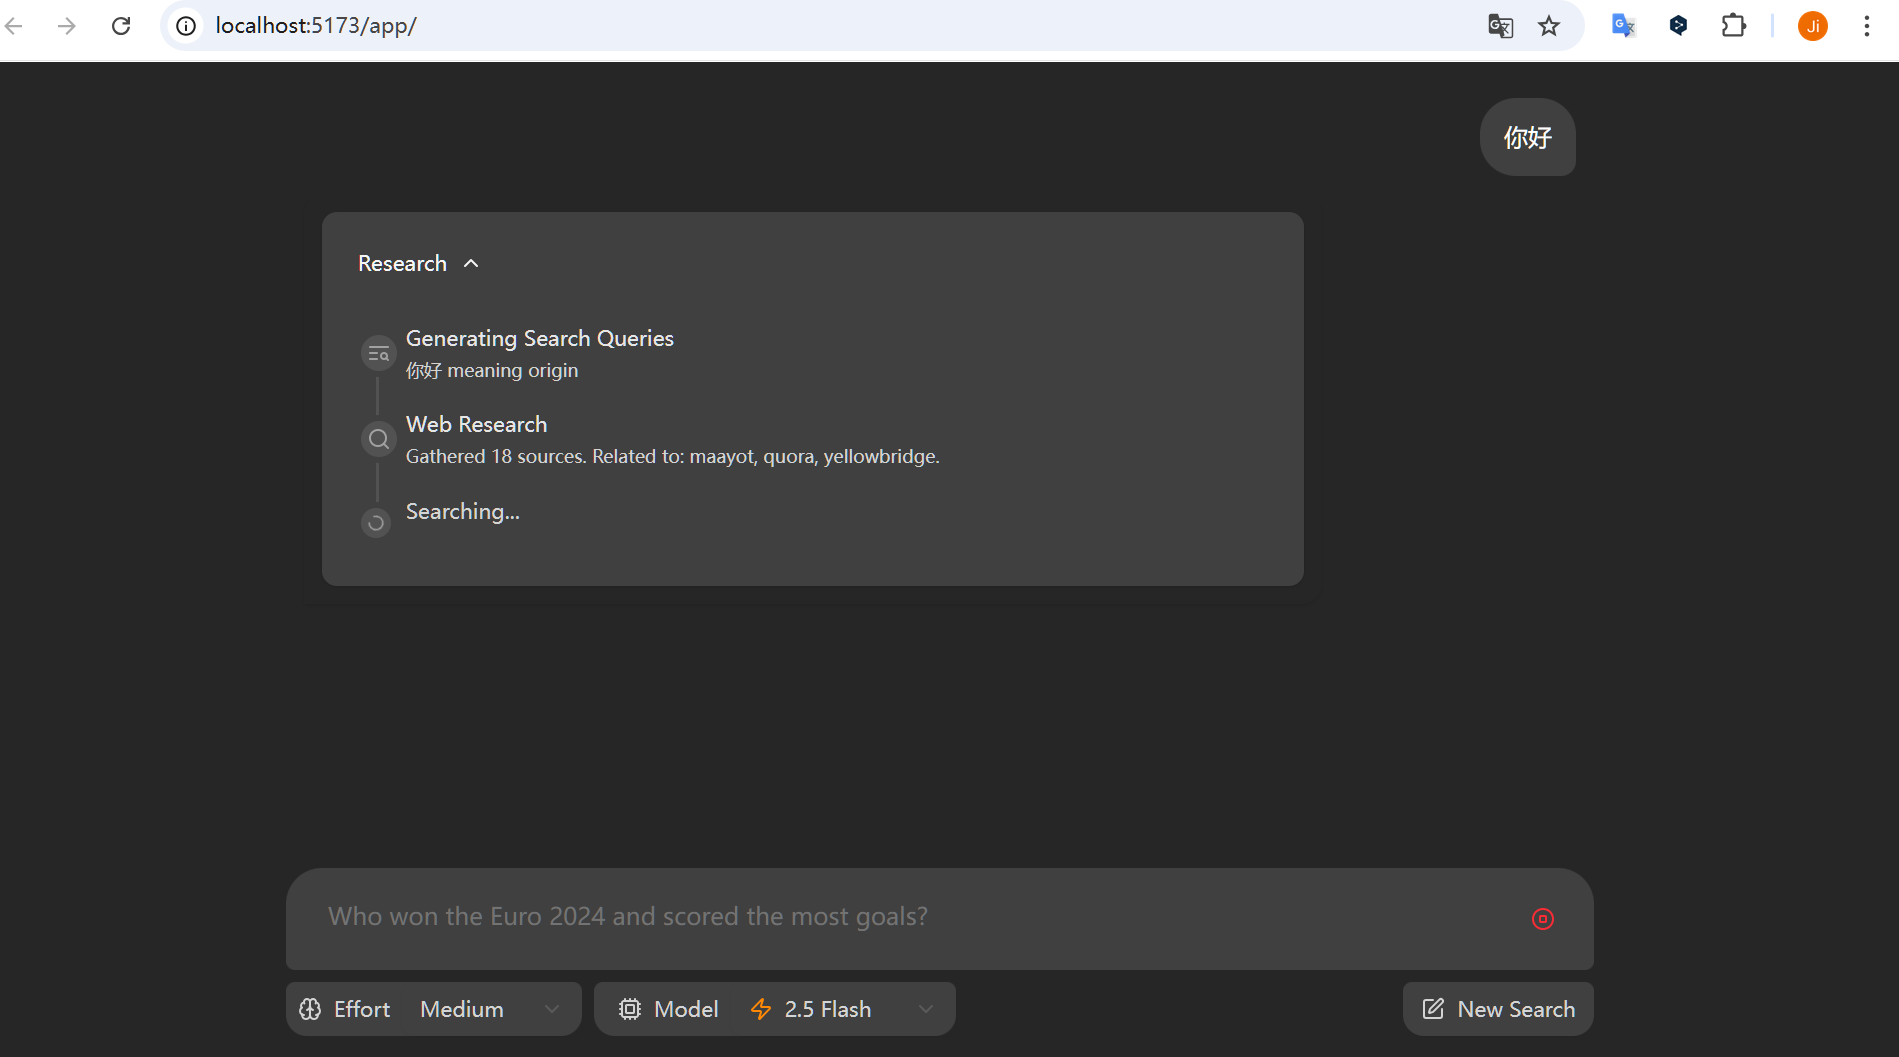Click the brain icon next to Effort
This screenshot has height=1057, width=1899.
pos(310,1009)
